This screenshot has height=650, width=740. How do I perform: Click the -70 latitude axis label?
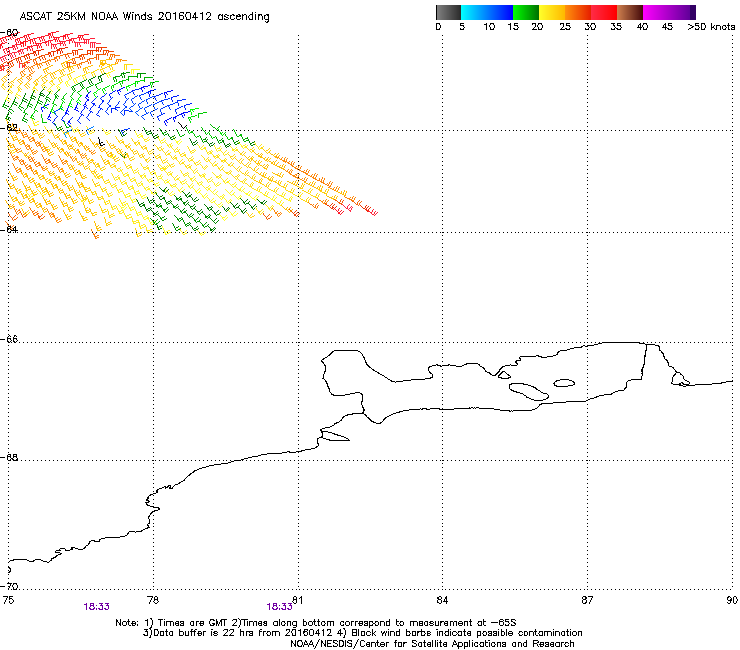coord(9,587)
